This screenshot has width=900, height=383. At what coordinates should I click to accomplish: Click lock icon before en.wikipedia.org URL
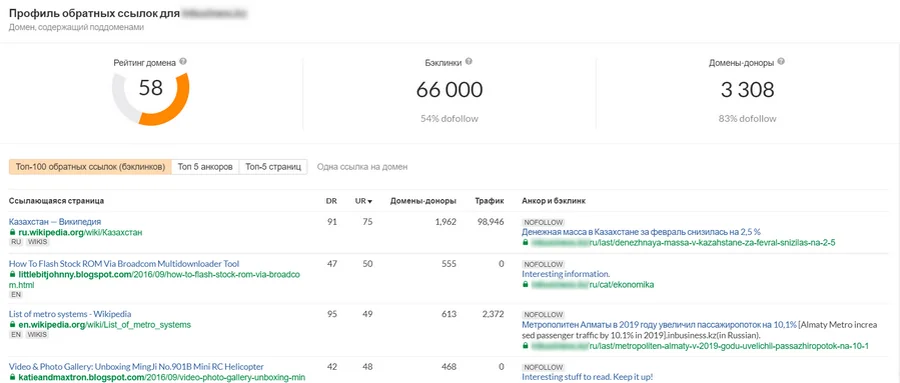pyautogui.click(x=12, y=325)
